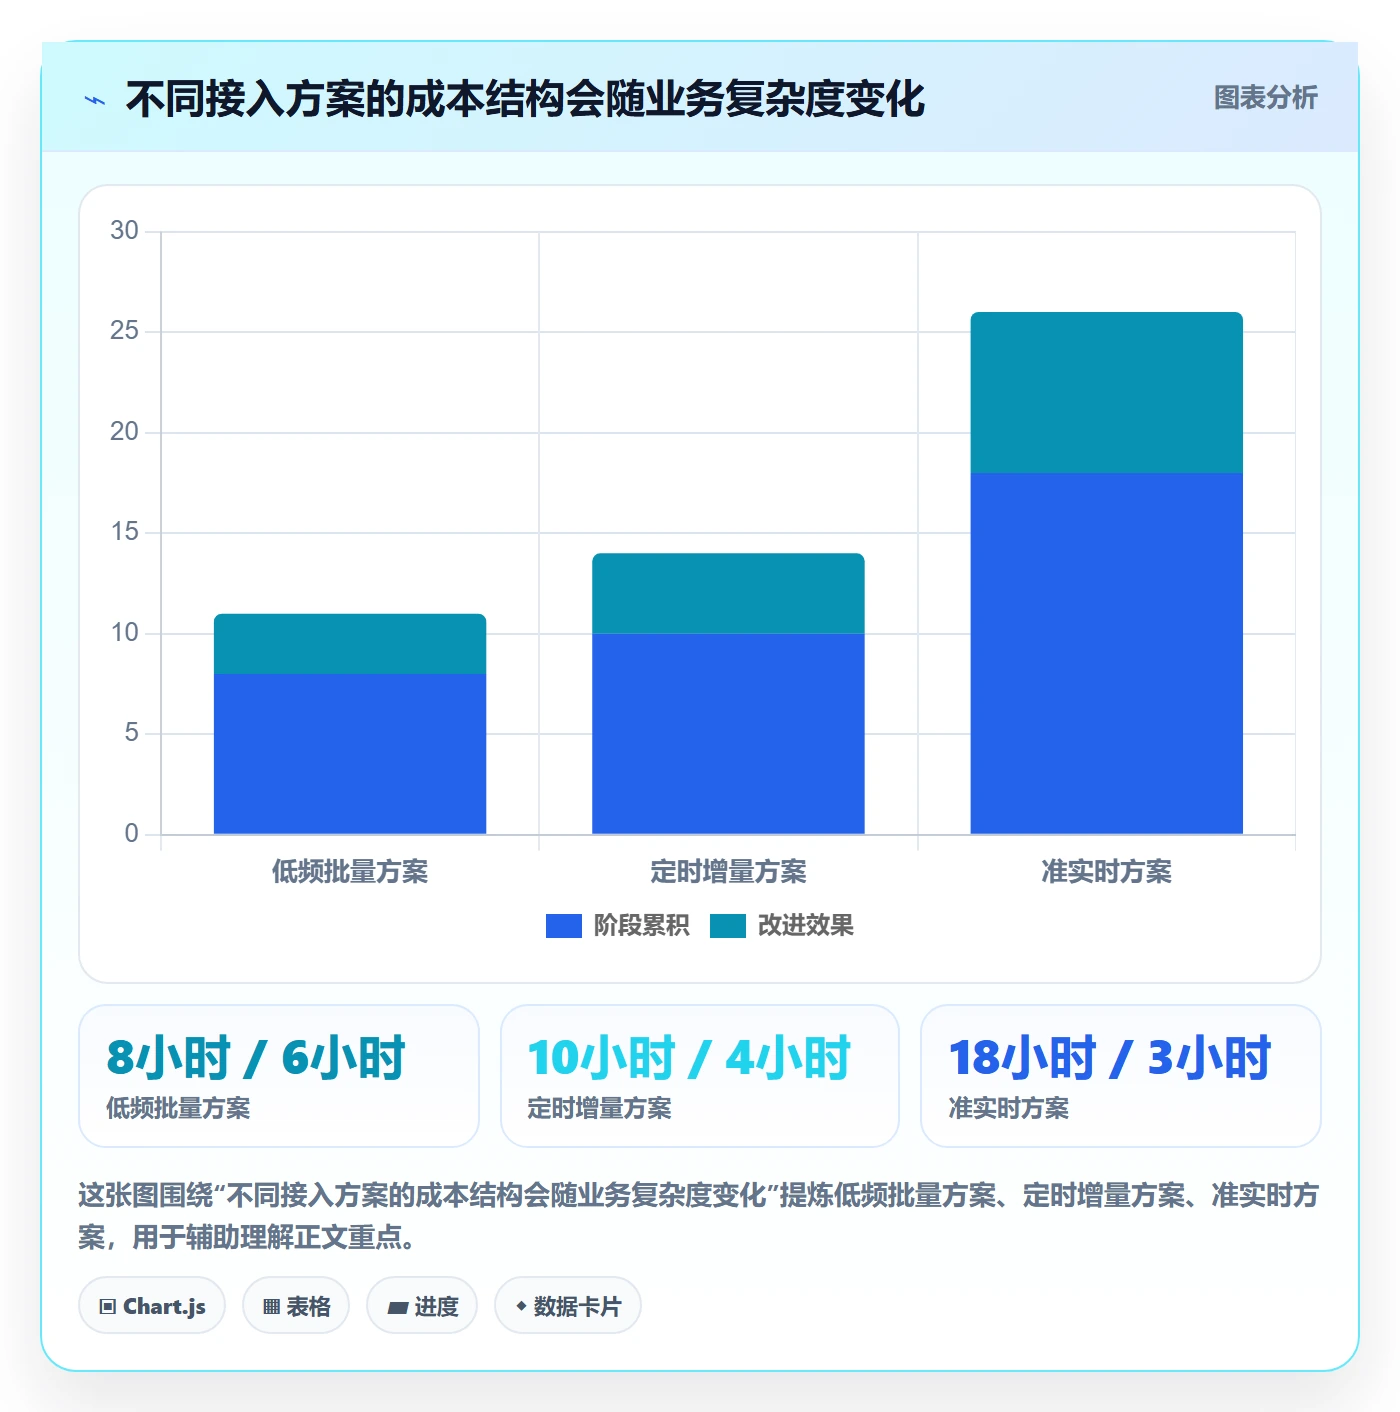Toggle the 阶段累积 legend color box
This screenshot has height=1412, width=1400.
(563, 926)
